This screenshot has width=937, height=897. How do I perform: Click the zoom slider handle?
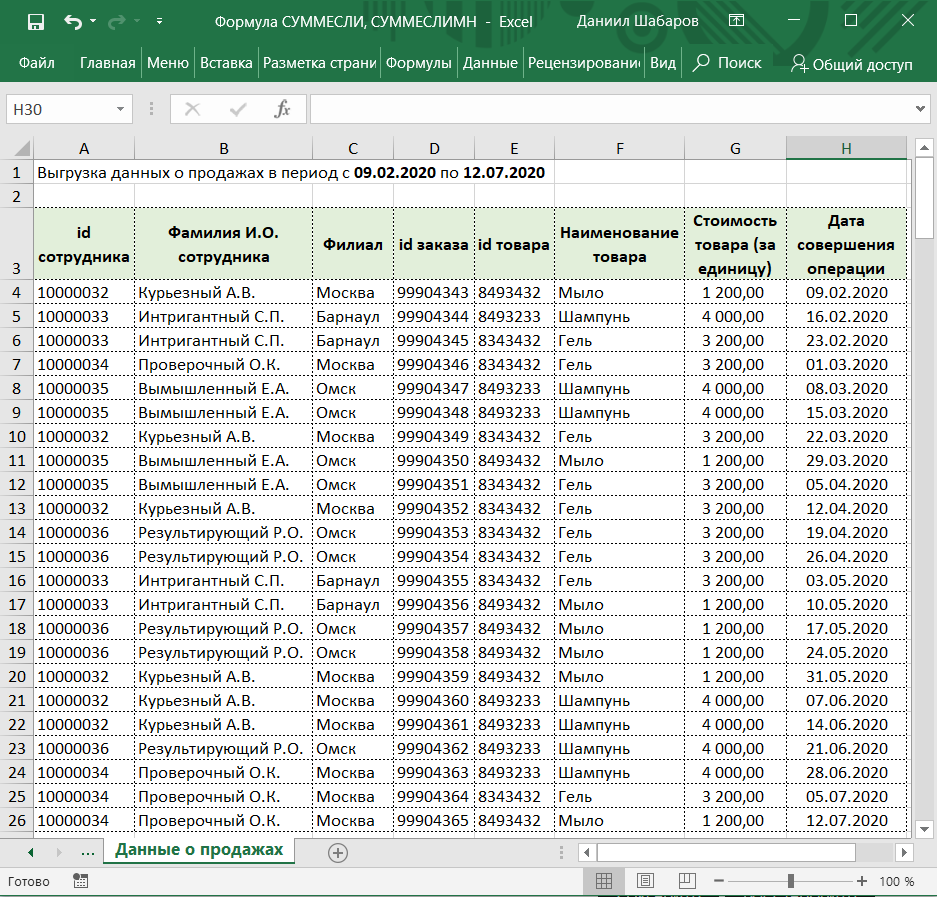point(791,881)
